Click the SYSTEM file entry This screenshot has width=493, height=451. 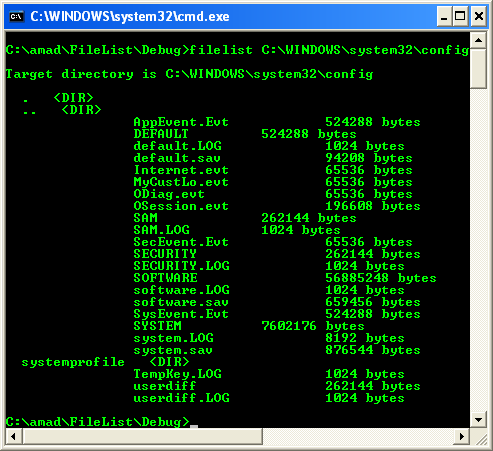coord(157,326)
